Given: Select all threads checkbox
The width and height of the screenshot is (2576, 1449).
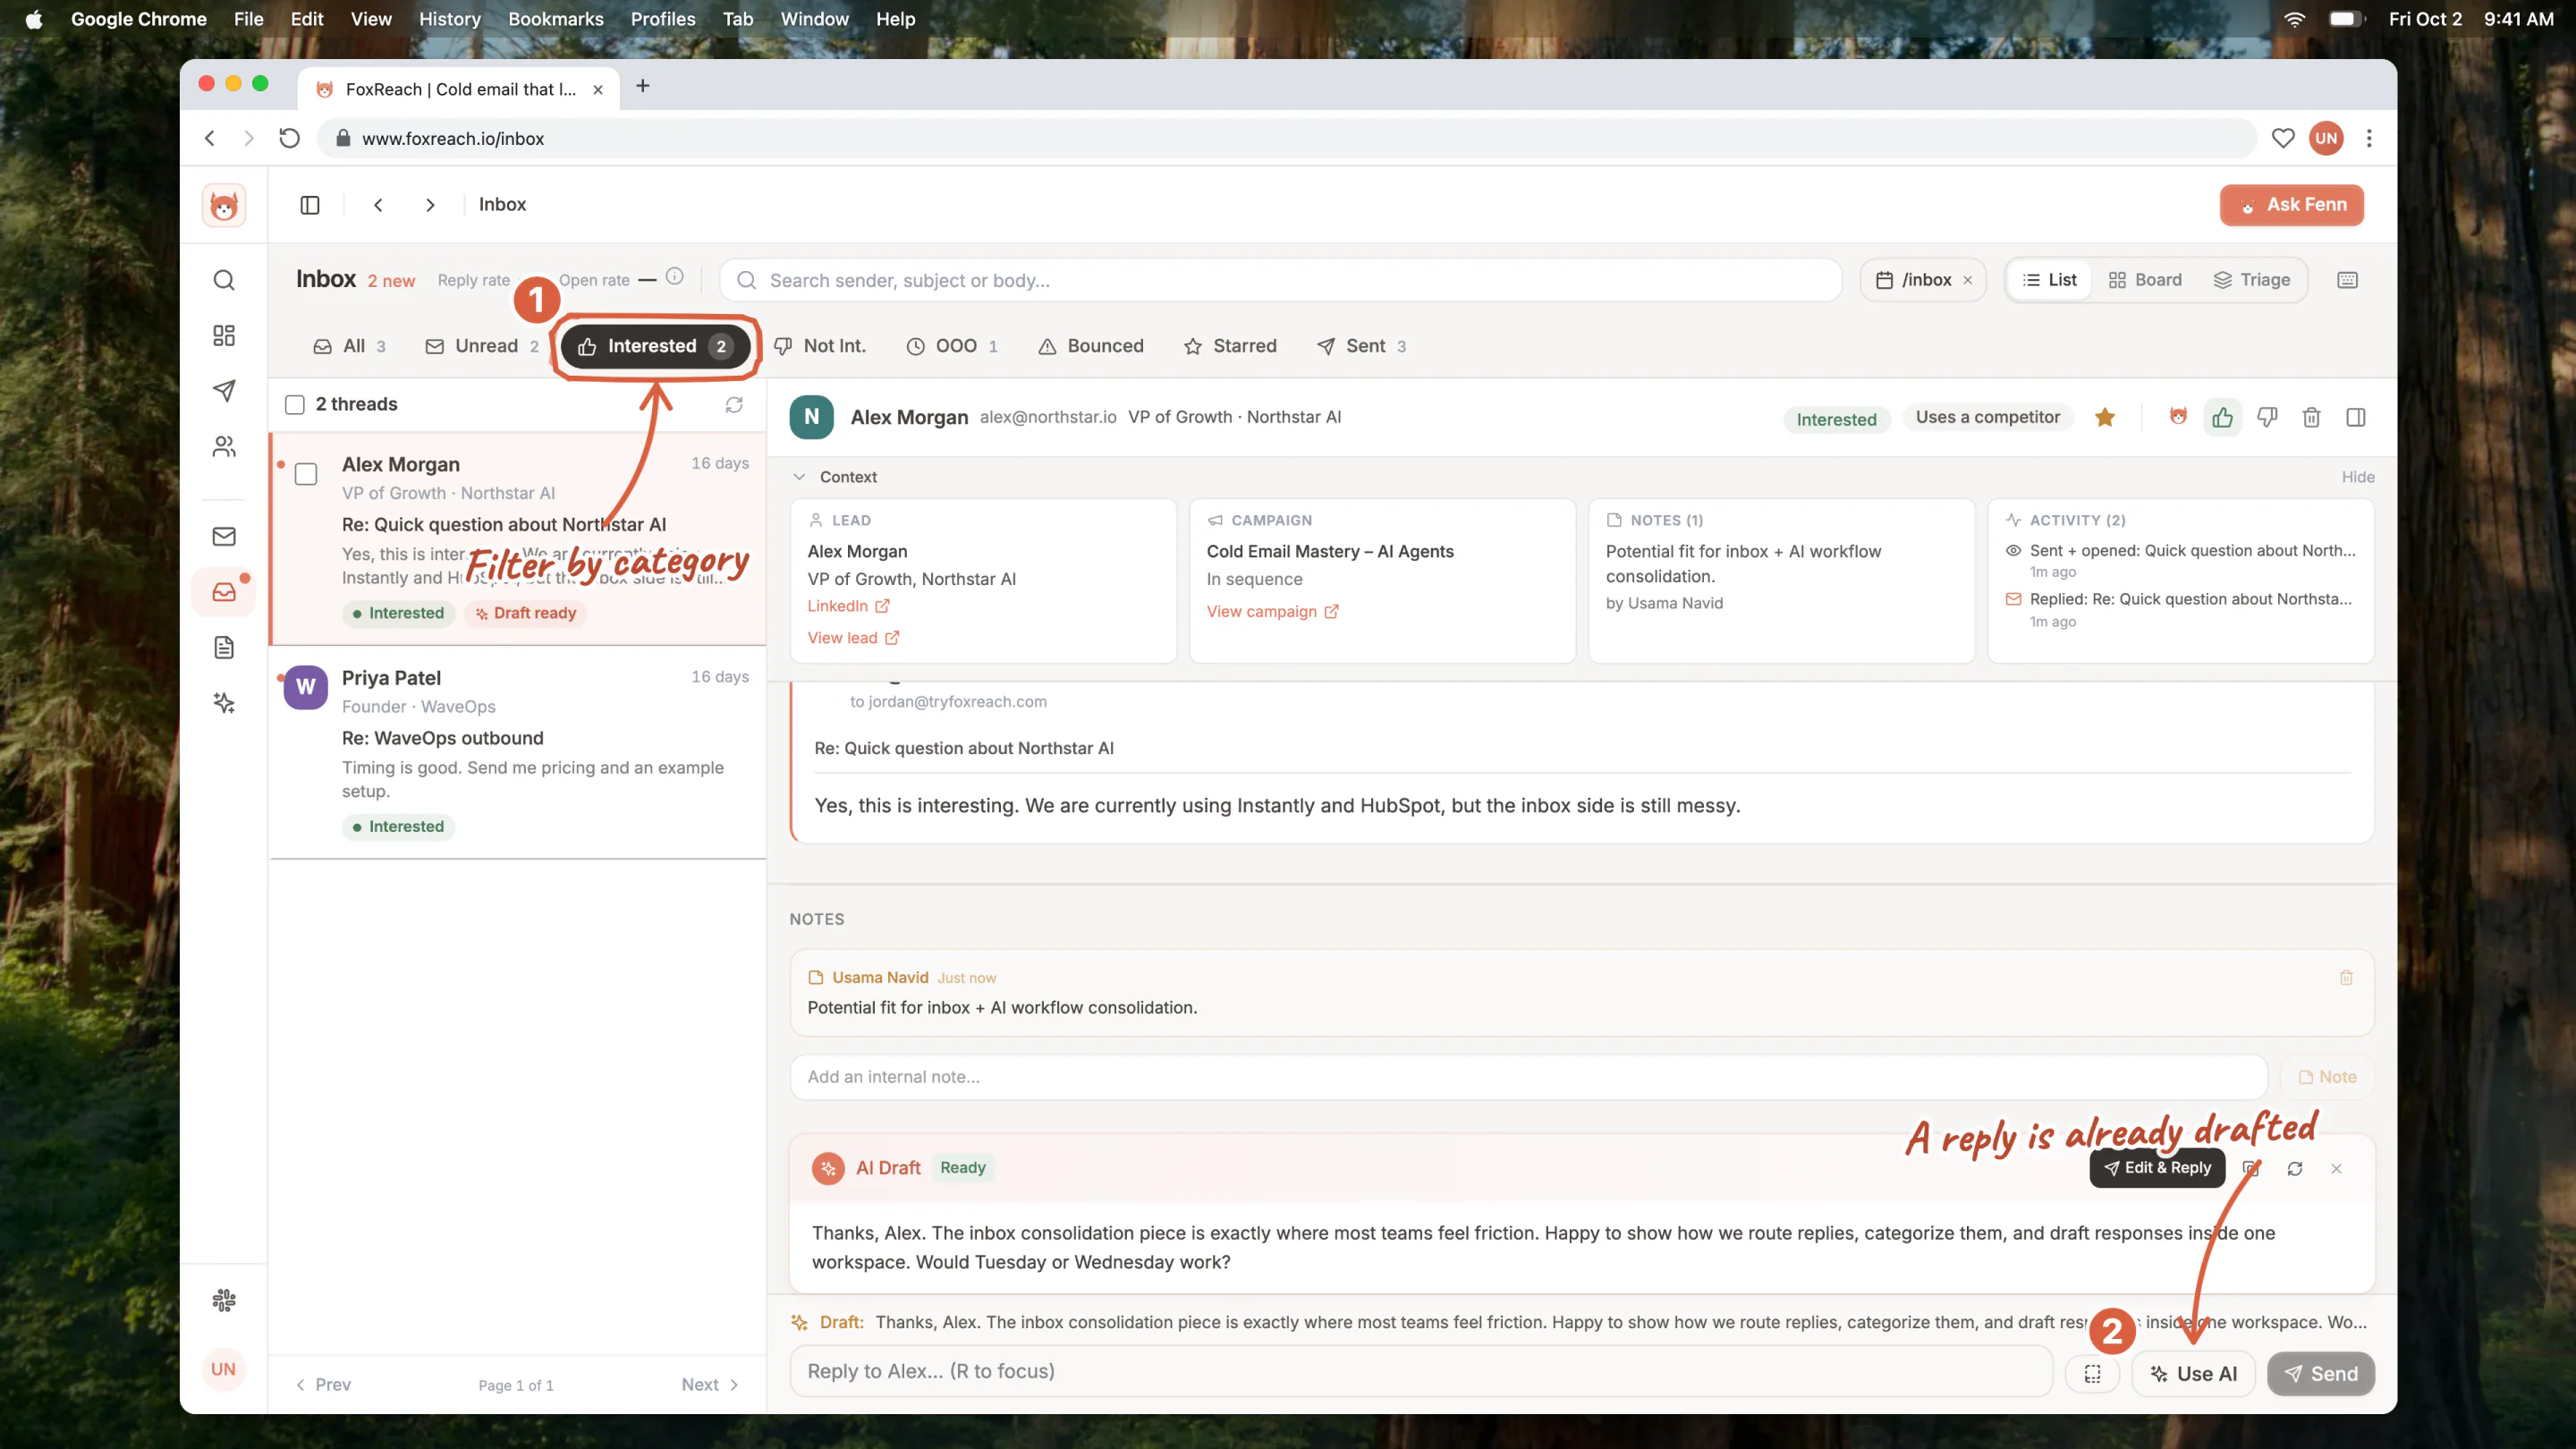Looking at the screenshot, I should click(295, 404).
